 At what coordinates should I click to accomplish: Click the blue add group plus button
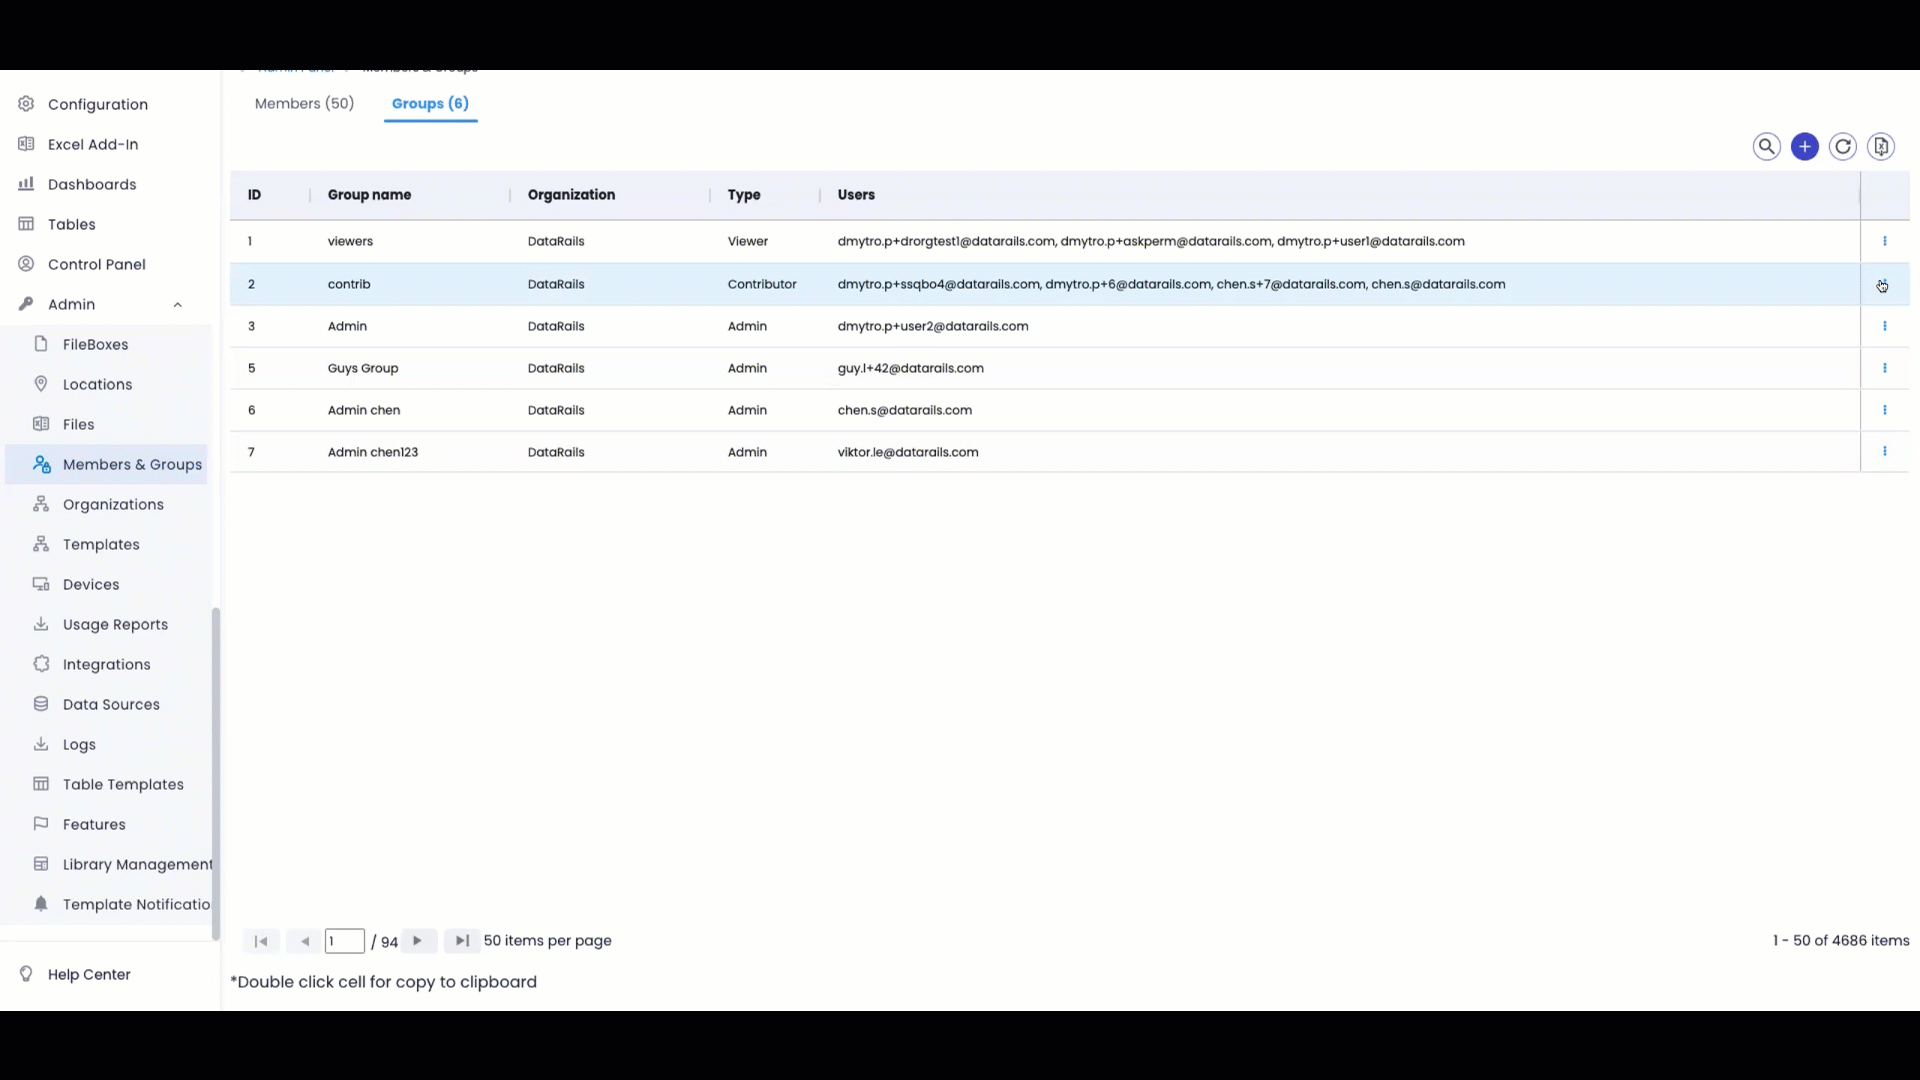pyautogui.click(x=1805, y=147)
